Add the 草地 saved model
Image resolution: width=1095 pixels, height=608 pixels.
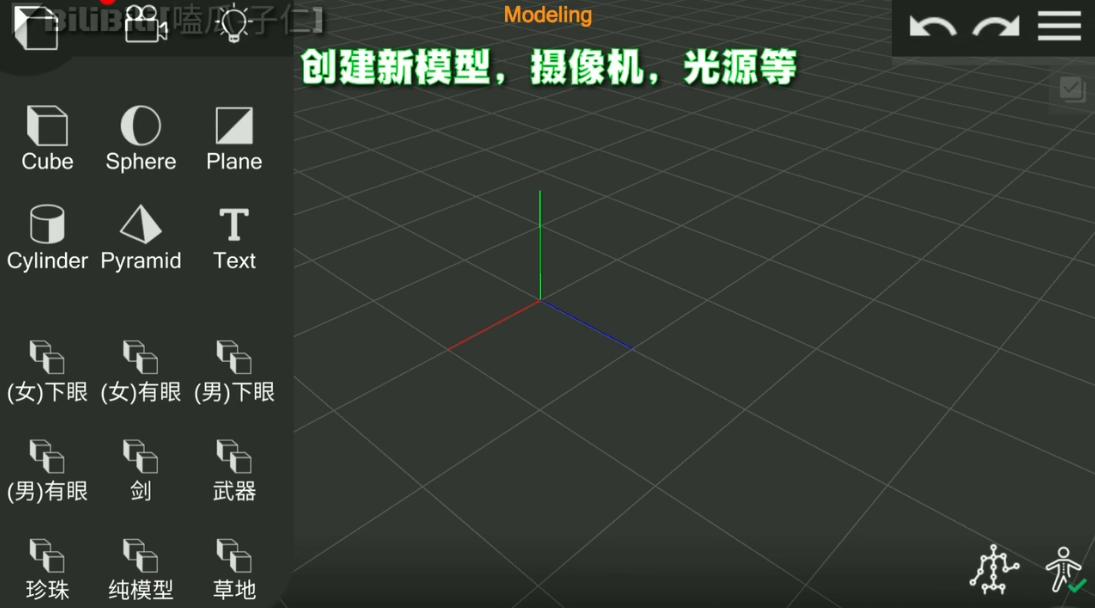coord(234,569)
